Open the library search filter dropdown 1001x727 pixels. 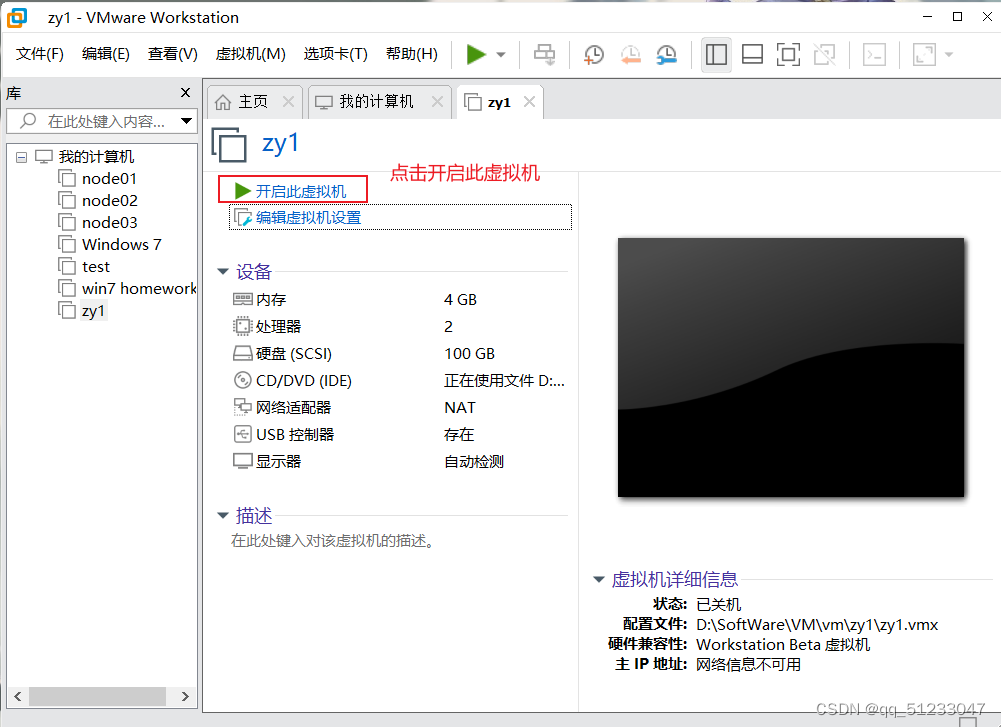(186, 121)
